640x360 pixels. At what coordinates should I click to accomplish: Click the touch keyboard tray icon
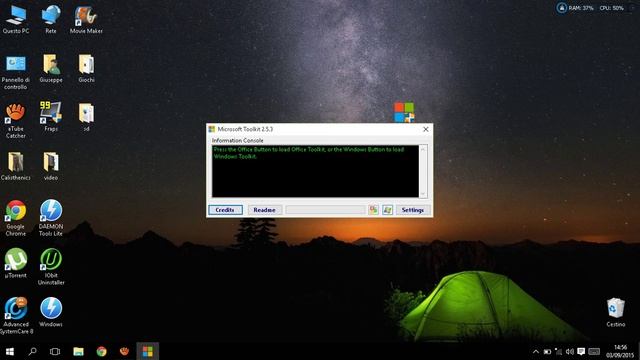(594, 351)
